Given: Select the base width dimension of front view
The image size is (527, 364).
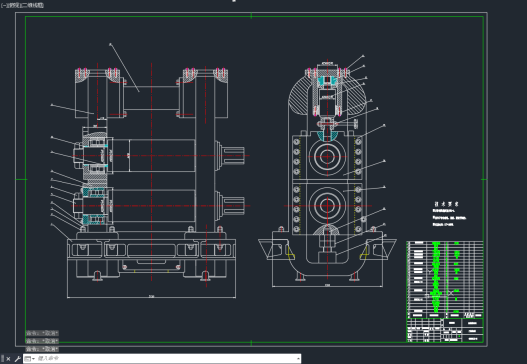Looking at the screenshot, I should point(152,296).
